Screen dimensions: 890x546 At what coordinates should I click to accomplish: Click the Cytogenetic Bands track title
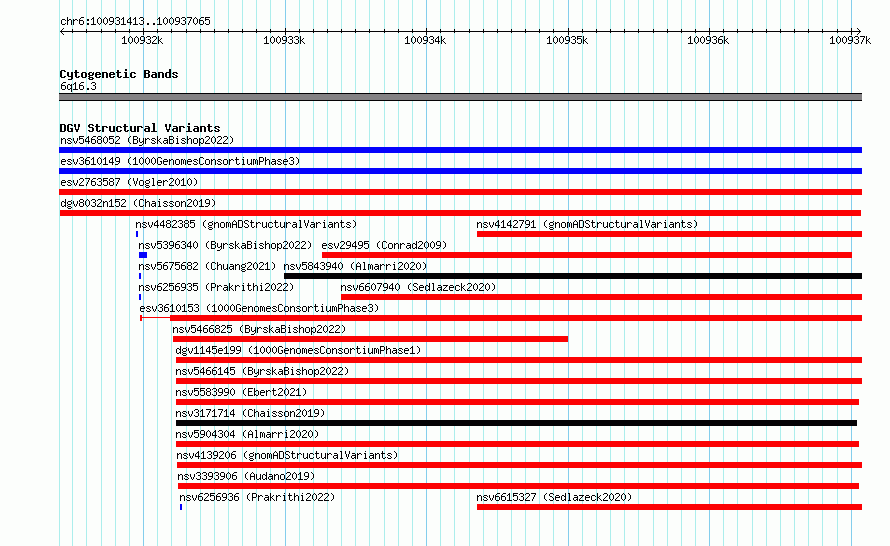[119, 74]
